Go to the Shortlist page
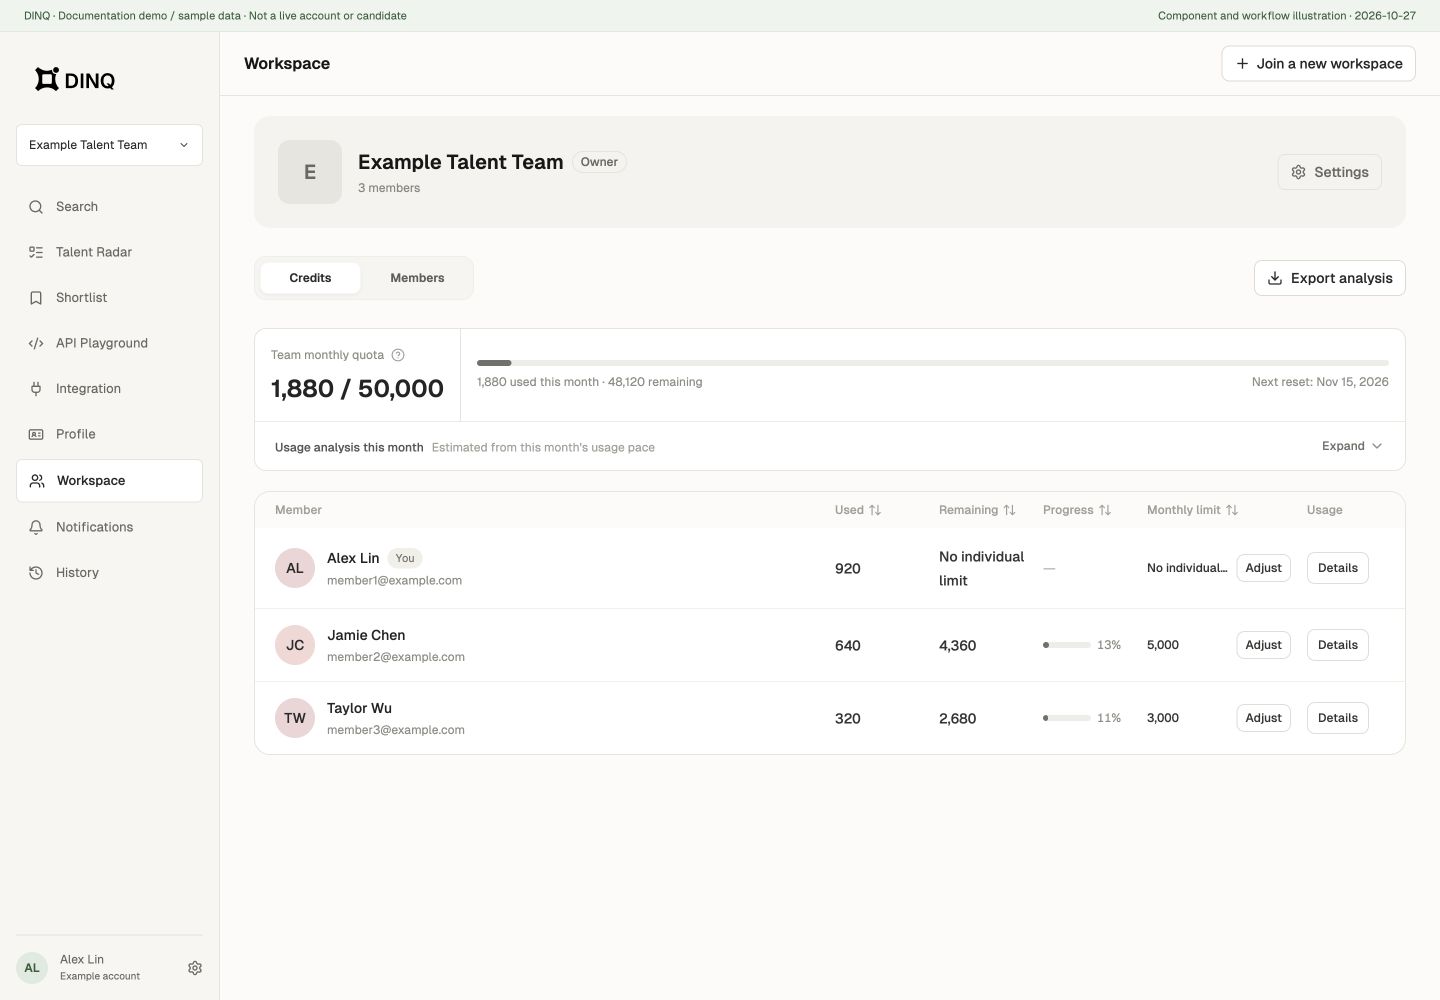Screen dimensions: 1440x1000 tap(109, 298)
